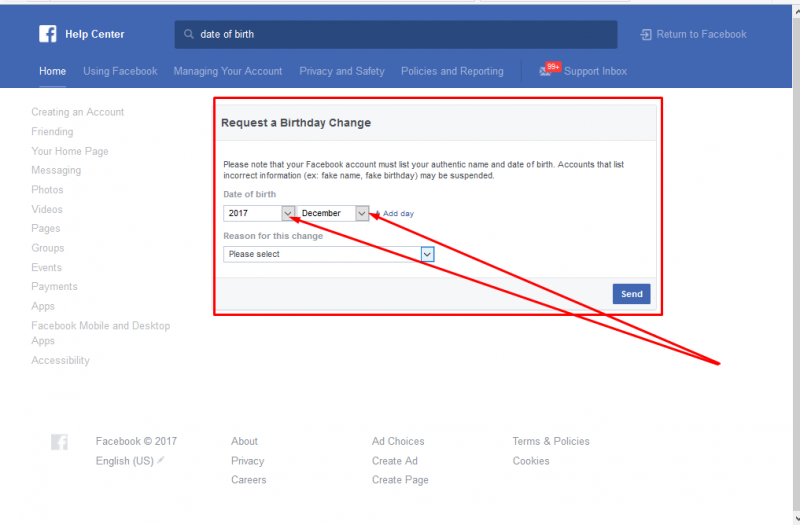Open the Photos topic

tap(47, 190)
